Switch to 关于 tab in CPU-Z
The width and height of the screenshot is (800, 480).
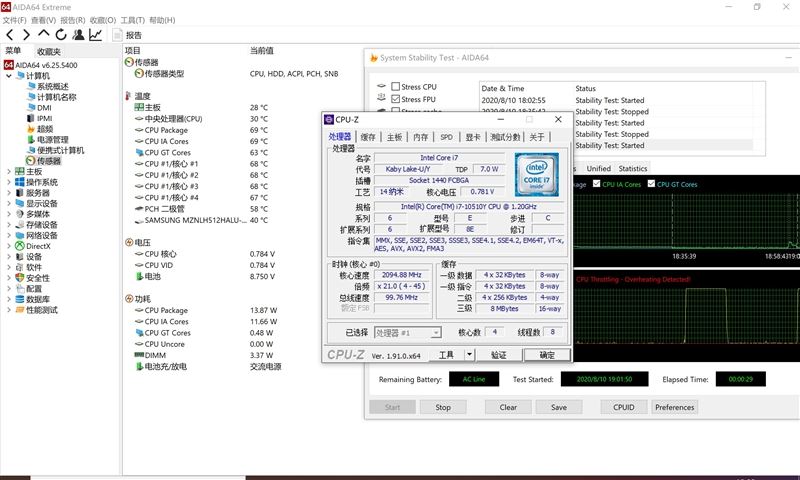click(x=537, y=137)
